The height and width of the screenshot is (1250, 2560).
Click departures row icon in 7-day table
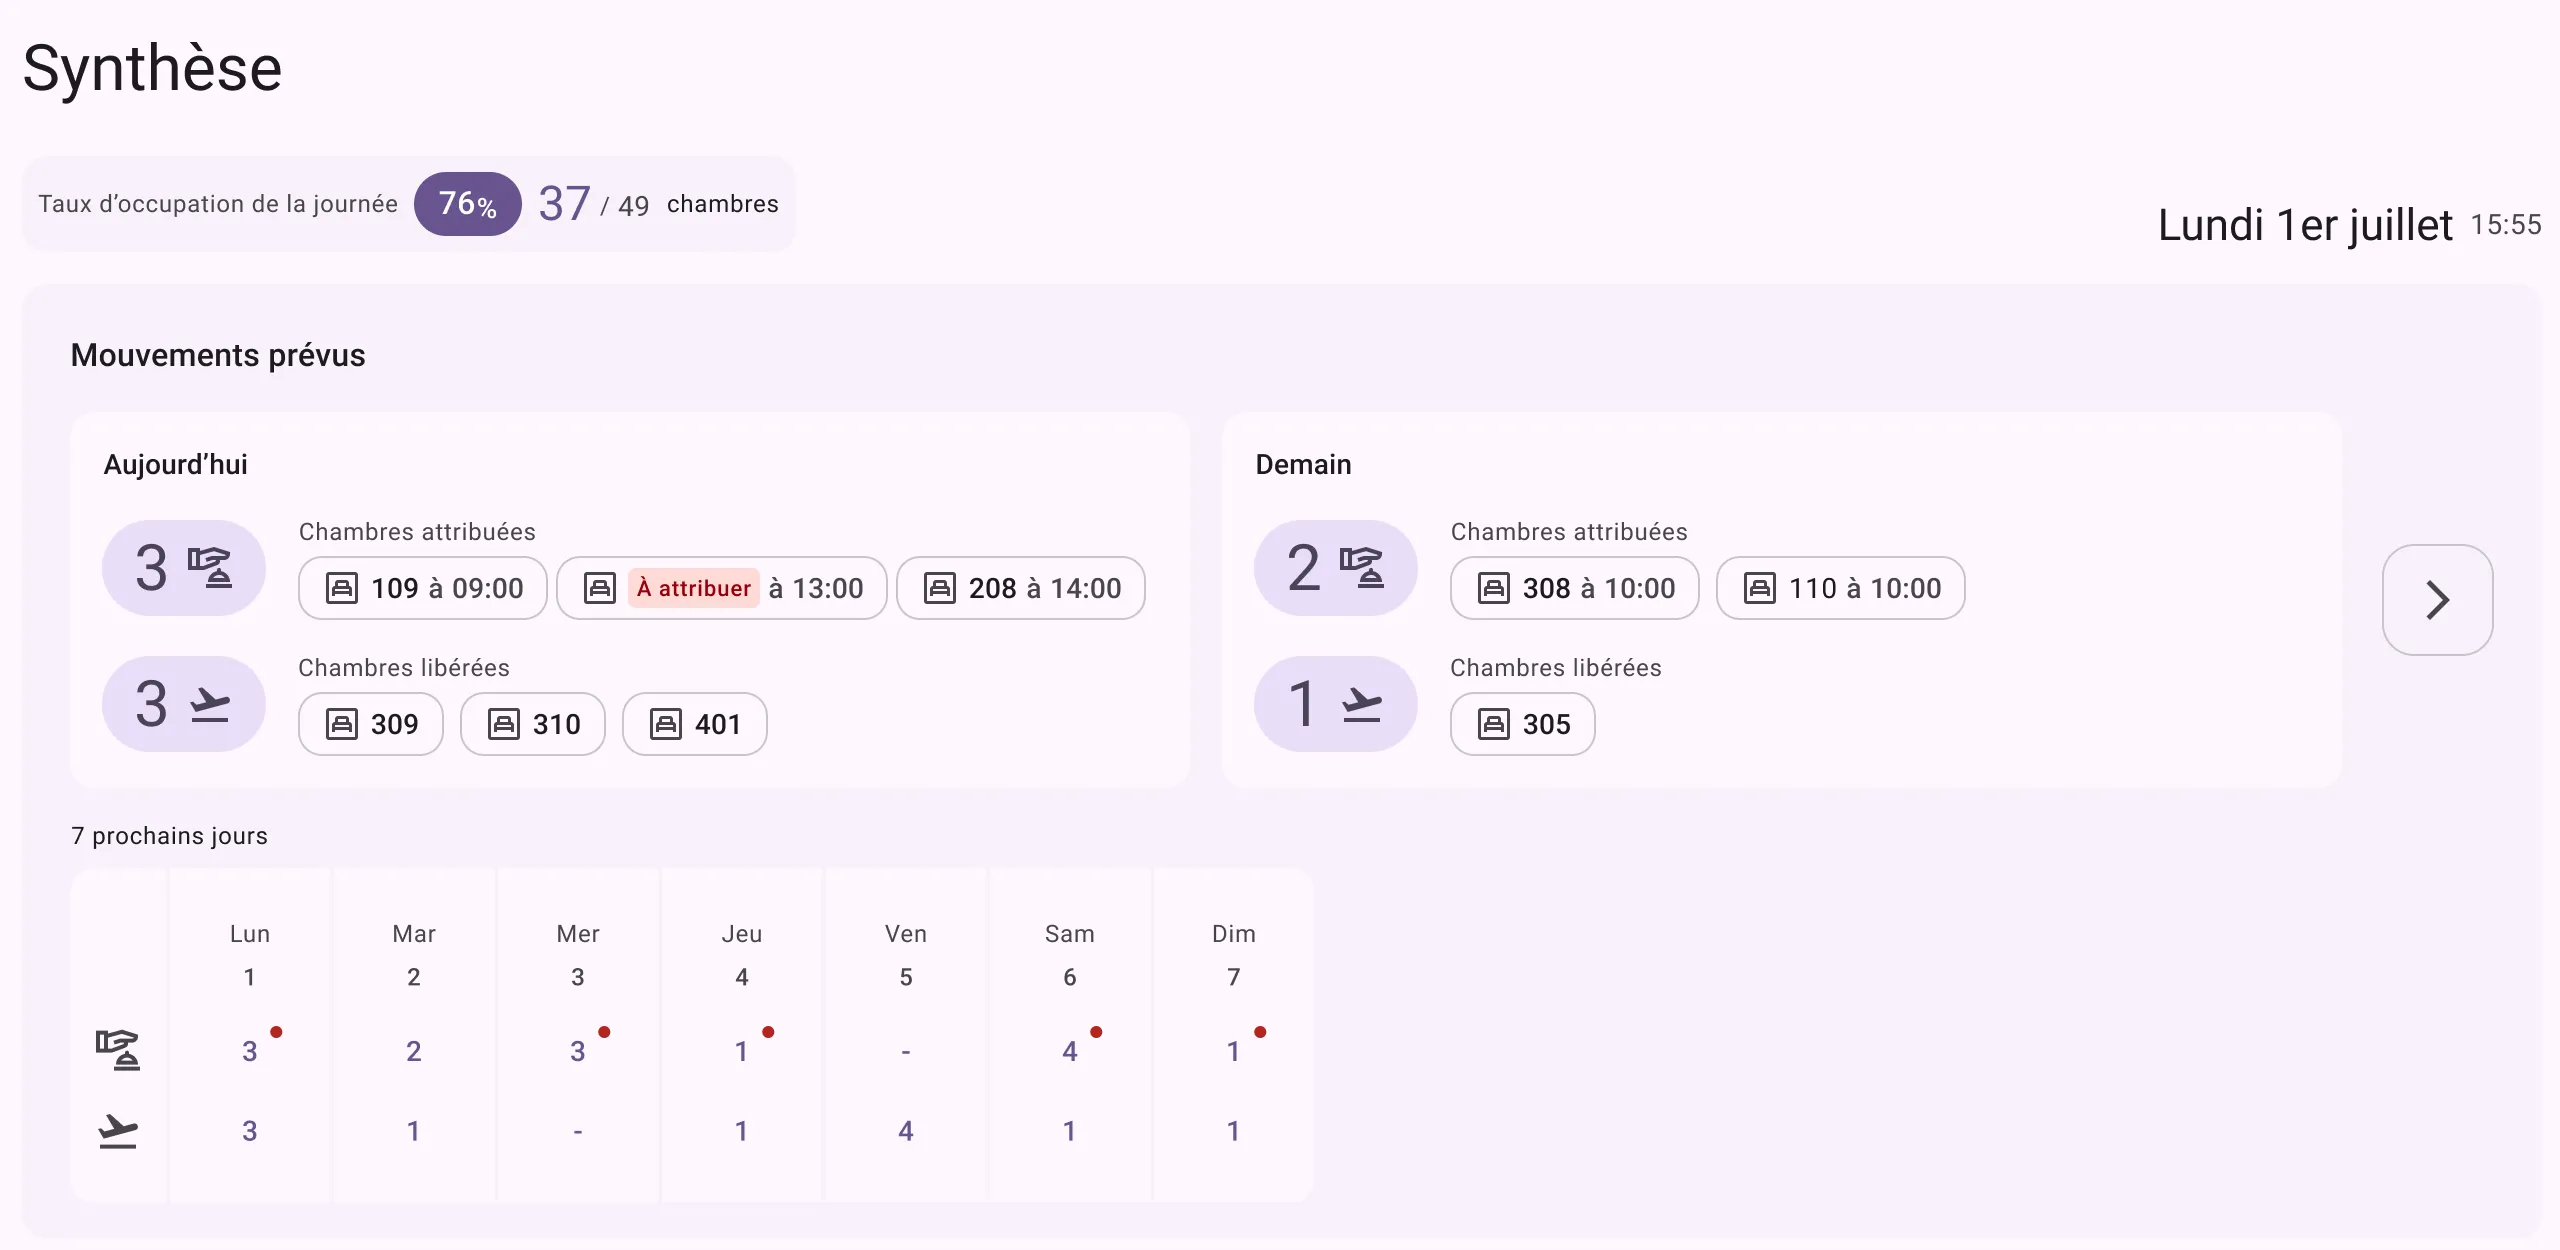(118, 1131)
